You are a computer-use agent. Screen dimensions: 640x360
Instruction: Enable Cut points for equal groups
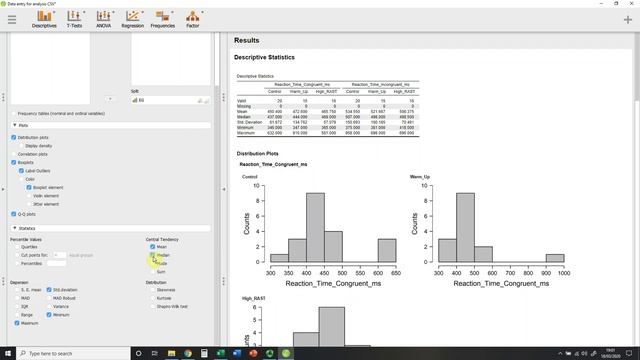click(17, 255)
